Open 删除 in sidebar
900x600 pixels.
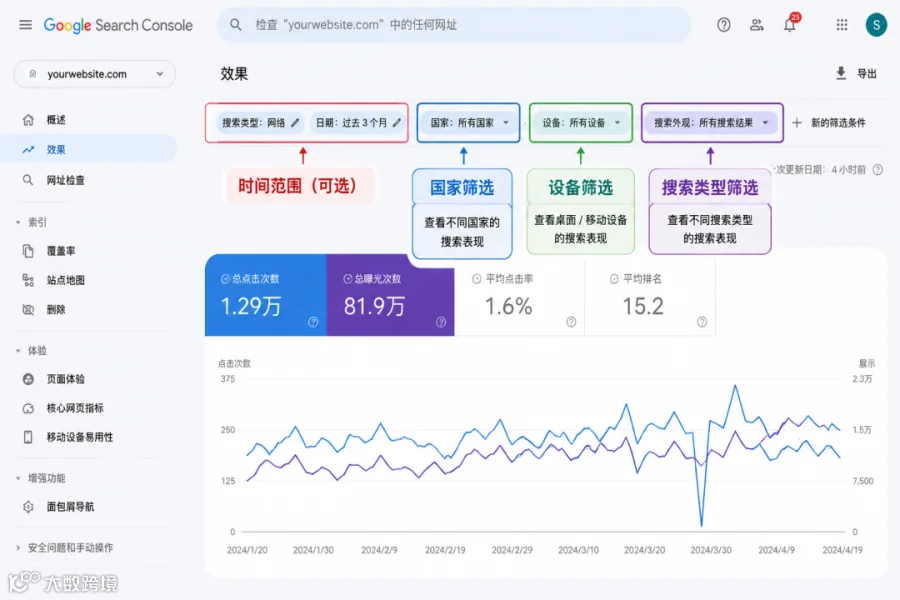click(56, 309)
